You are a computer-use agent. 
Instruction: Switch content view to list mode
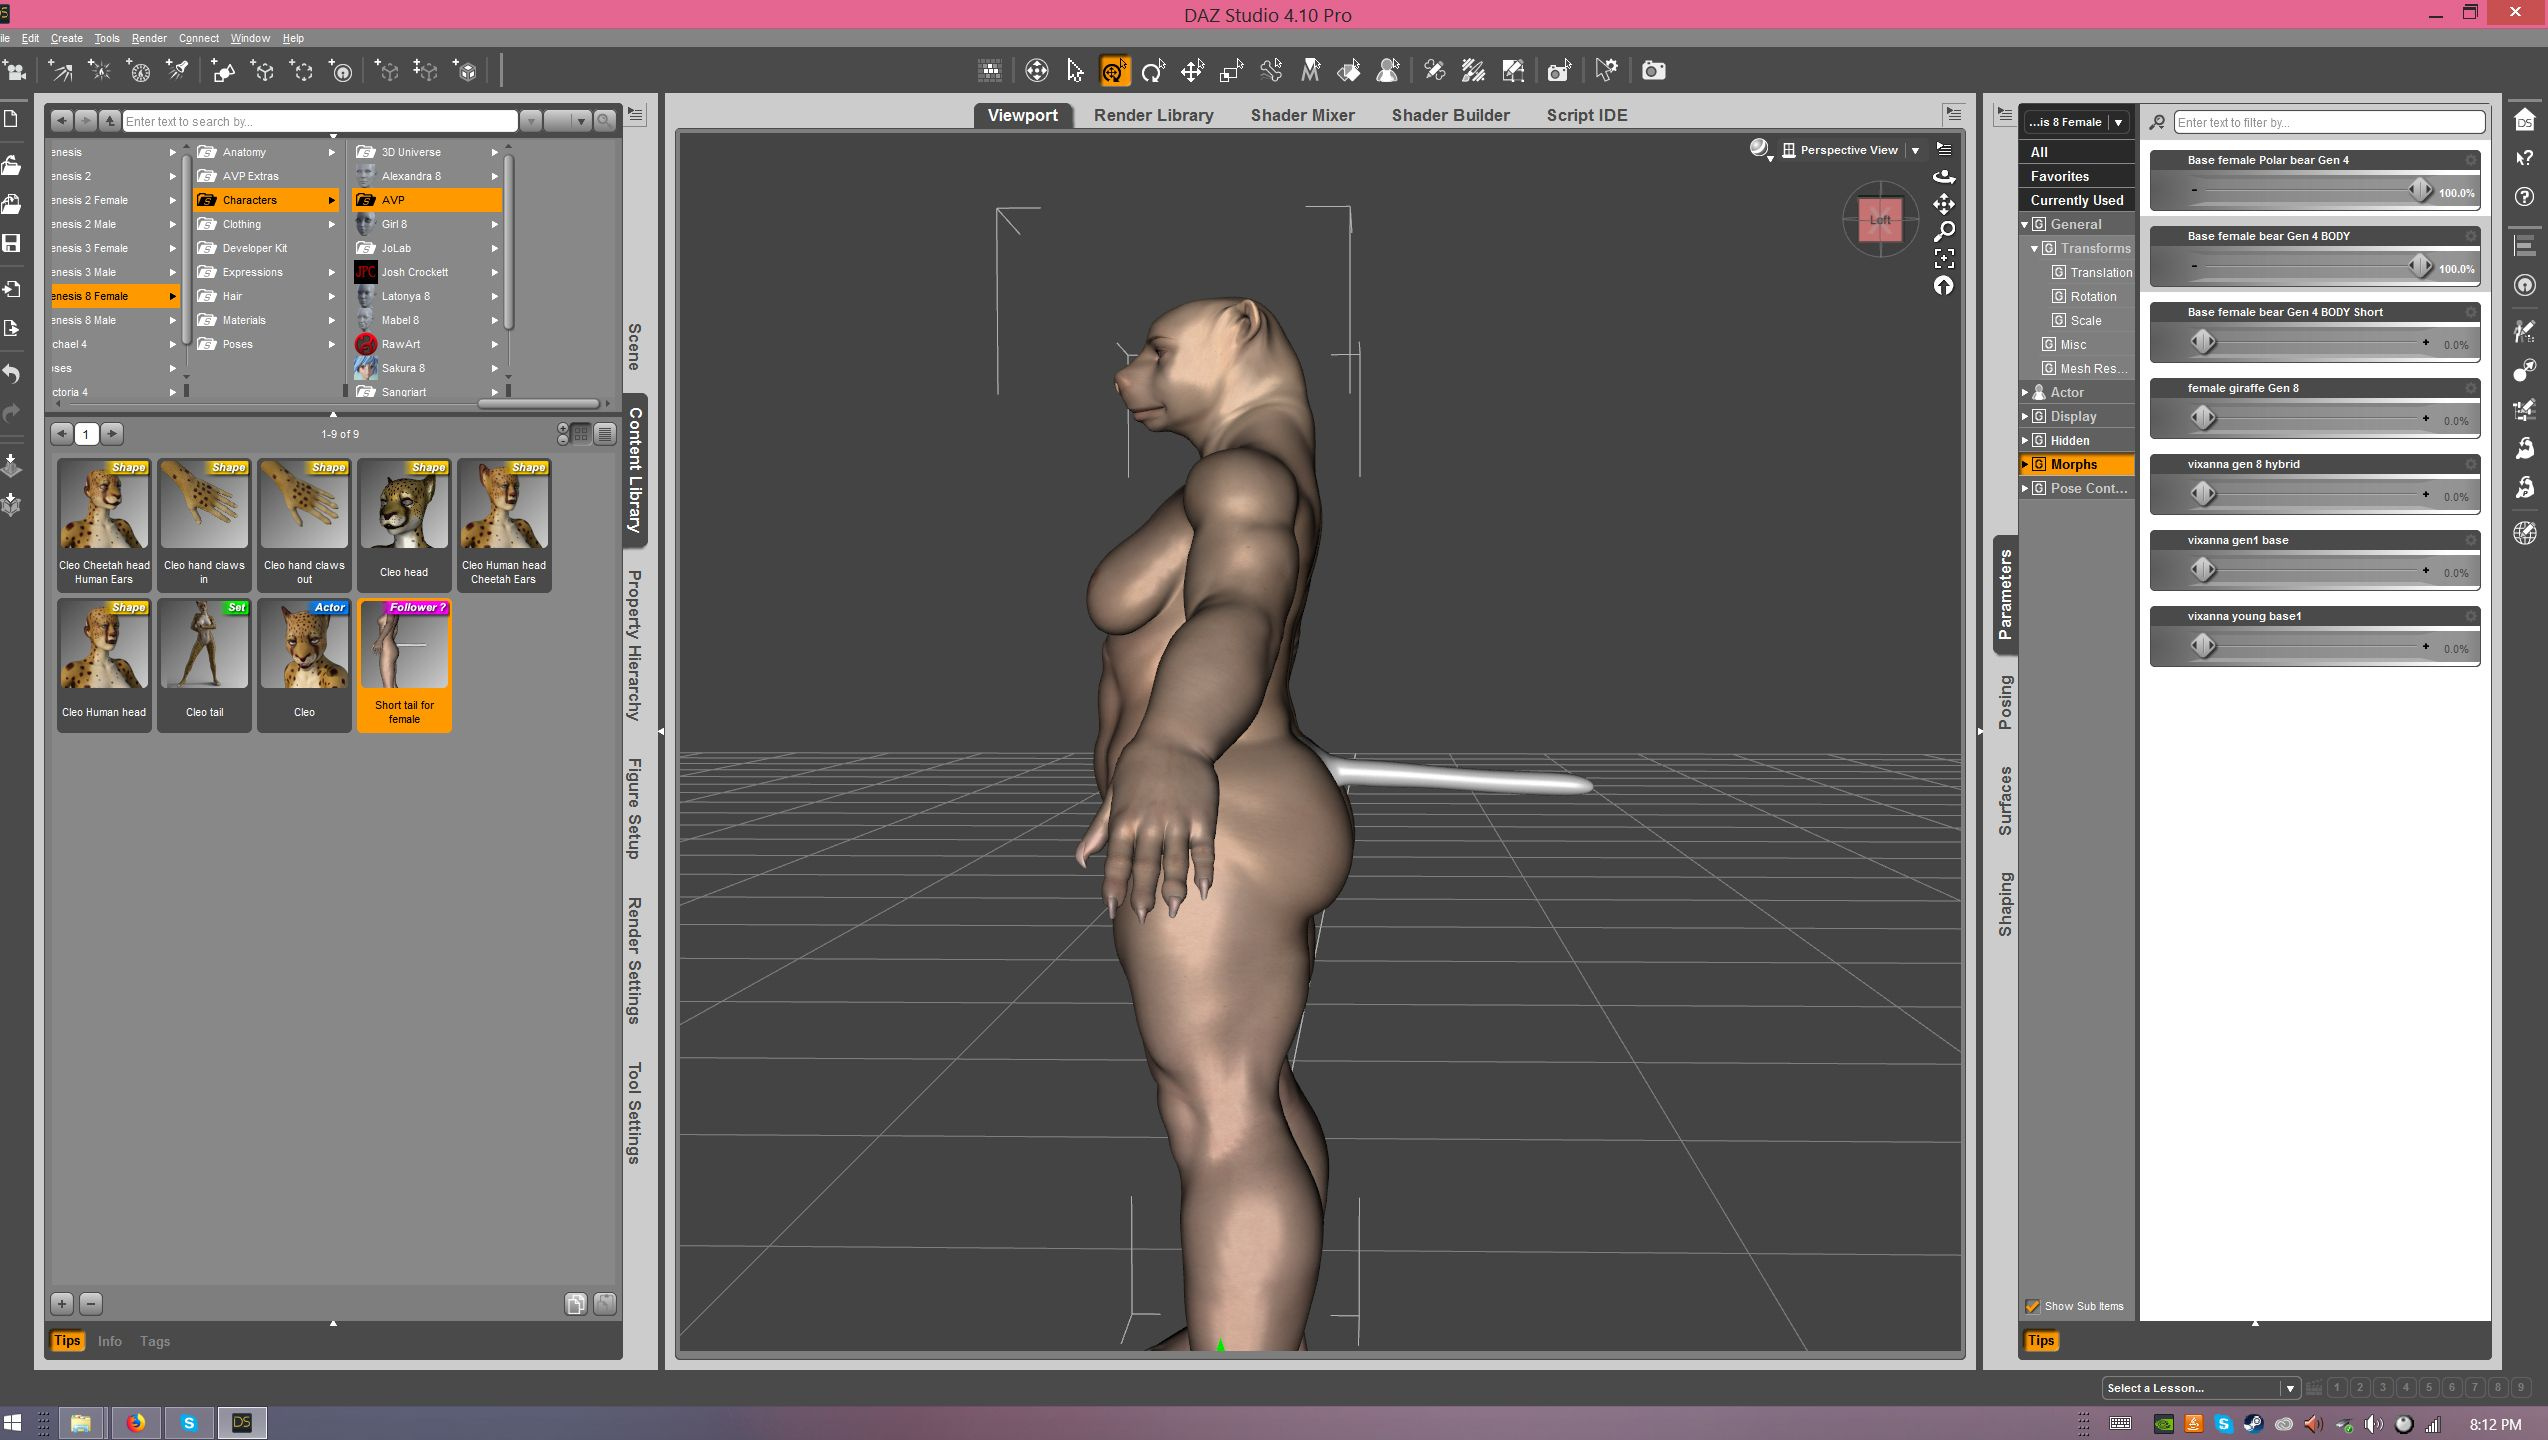[605, 434]
